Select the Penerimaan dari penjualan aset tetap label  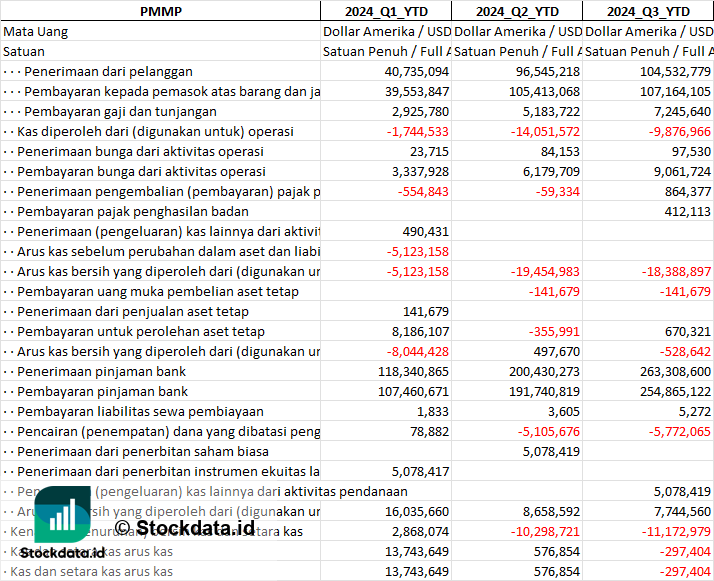pos(133,311)
